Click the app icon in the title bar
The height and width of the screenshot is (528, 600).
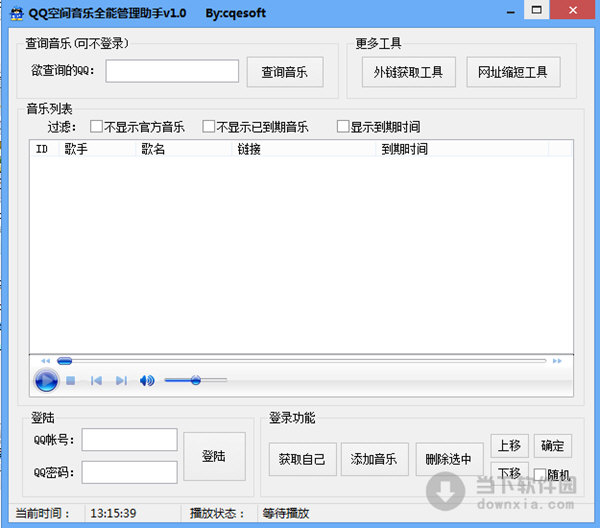pos(16,13)
